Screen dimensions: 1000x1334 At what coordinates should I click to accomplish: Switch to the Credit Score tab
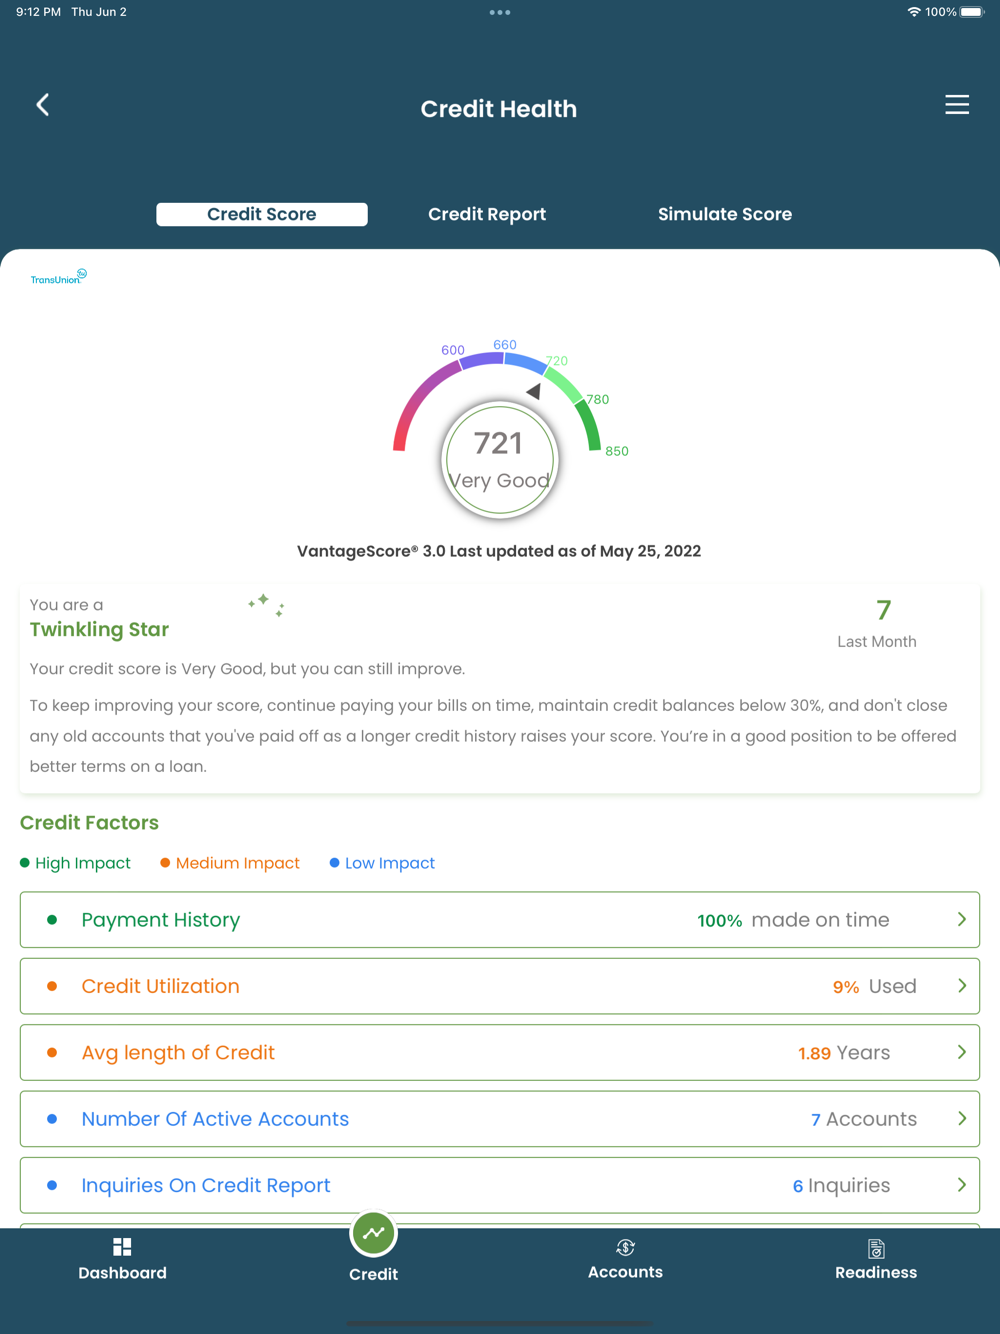pos(262,214)
